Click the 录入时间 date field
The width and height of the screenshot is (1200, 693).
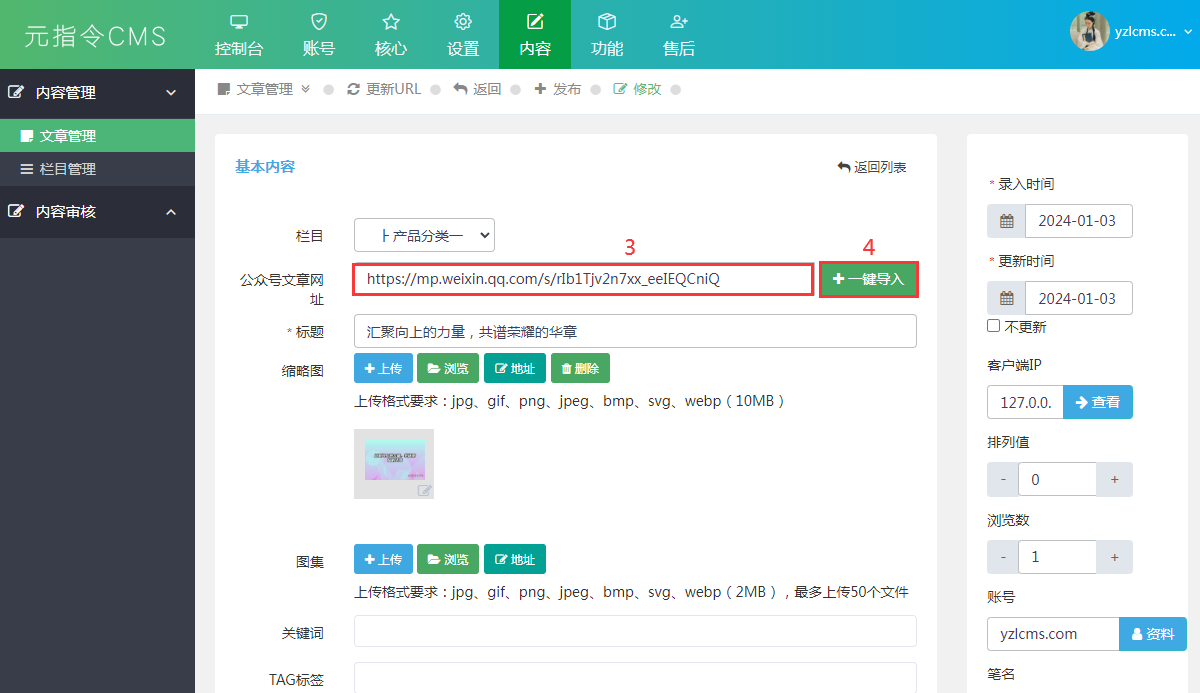pyautogui.click(x=1079, y=221)
